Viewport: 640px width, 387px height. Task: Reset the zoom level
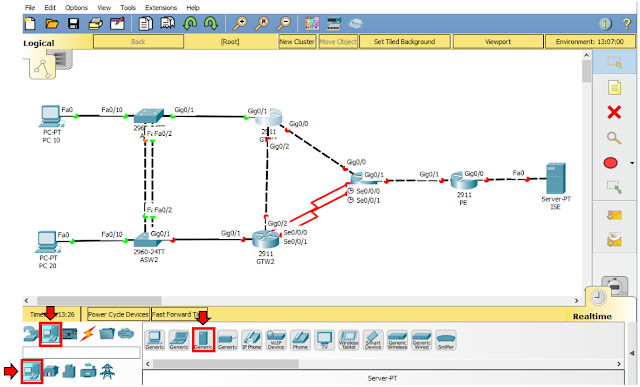point(262,24)
